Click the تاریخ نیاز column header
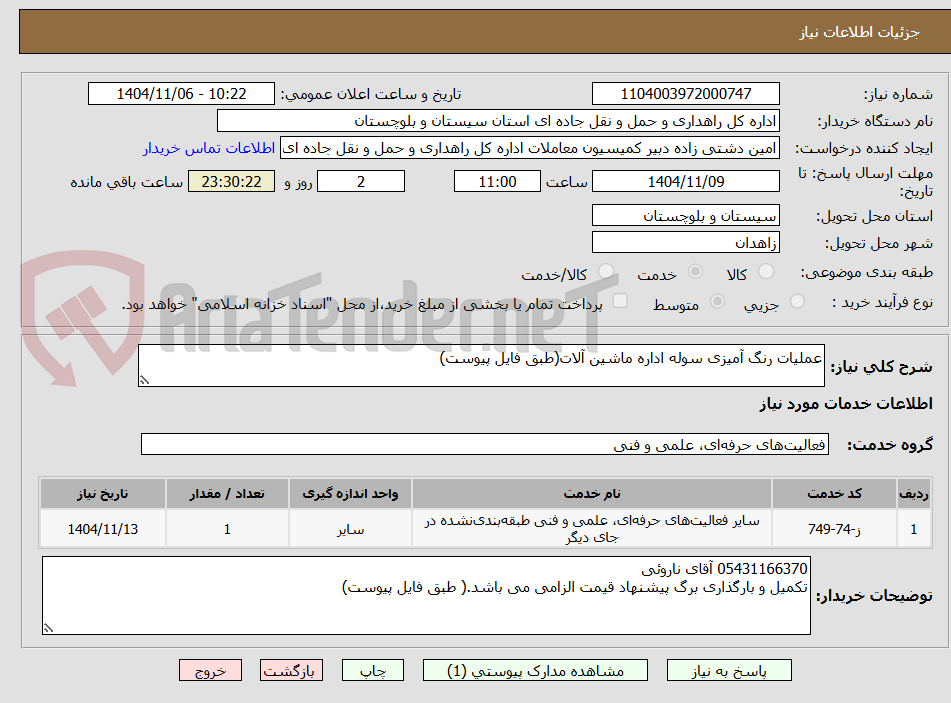The width and height of the screenshot is (951, 703). pyautogui.click(x=102, y=494)
